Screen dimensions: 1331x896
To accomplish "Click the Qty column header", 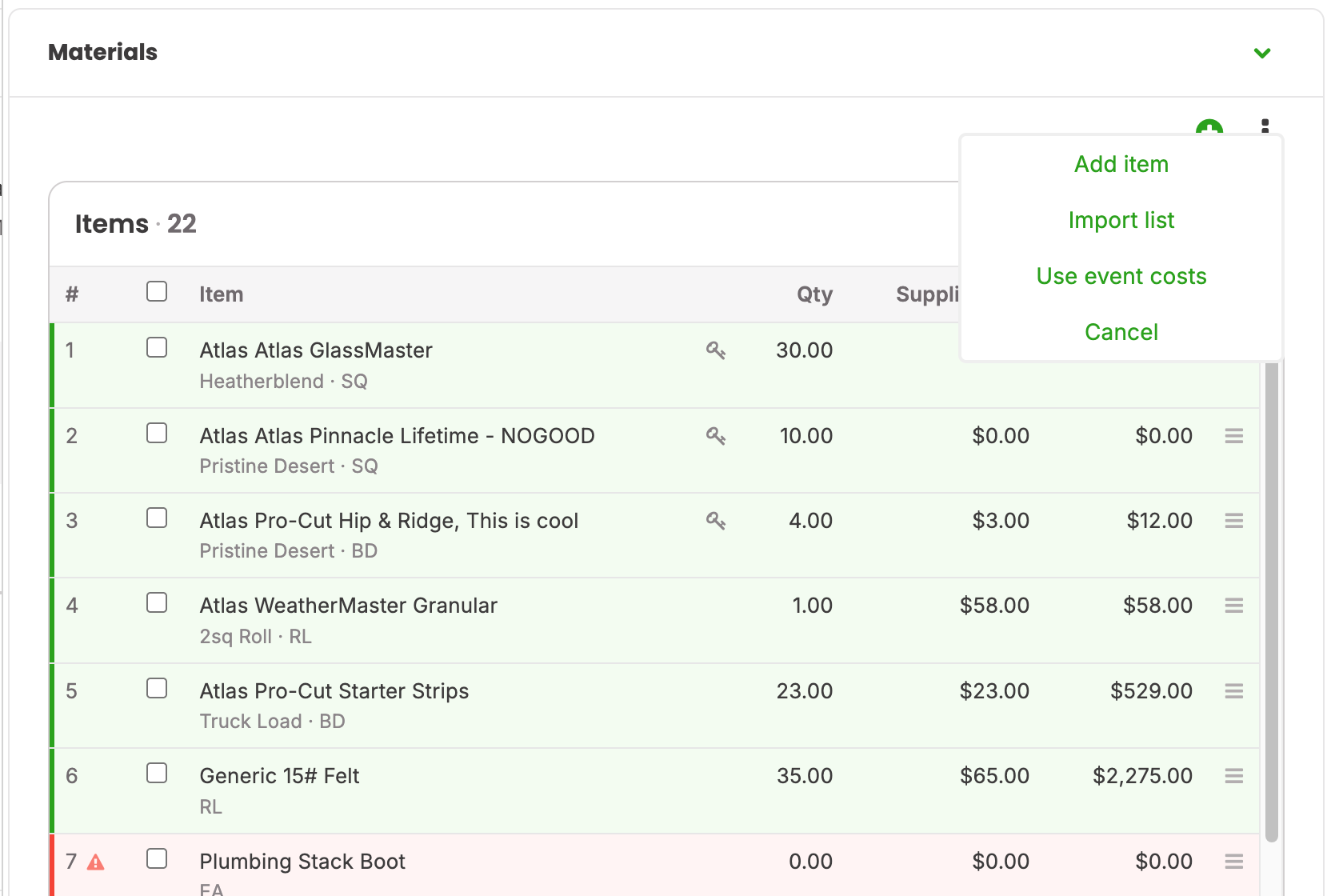I will coord(815,294).
